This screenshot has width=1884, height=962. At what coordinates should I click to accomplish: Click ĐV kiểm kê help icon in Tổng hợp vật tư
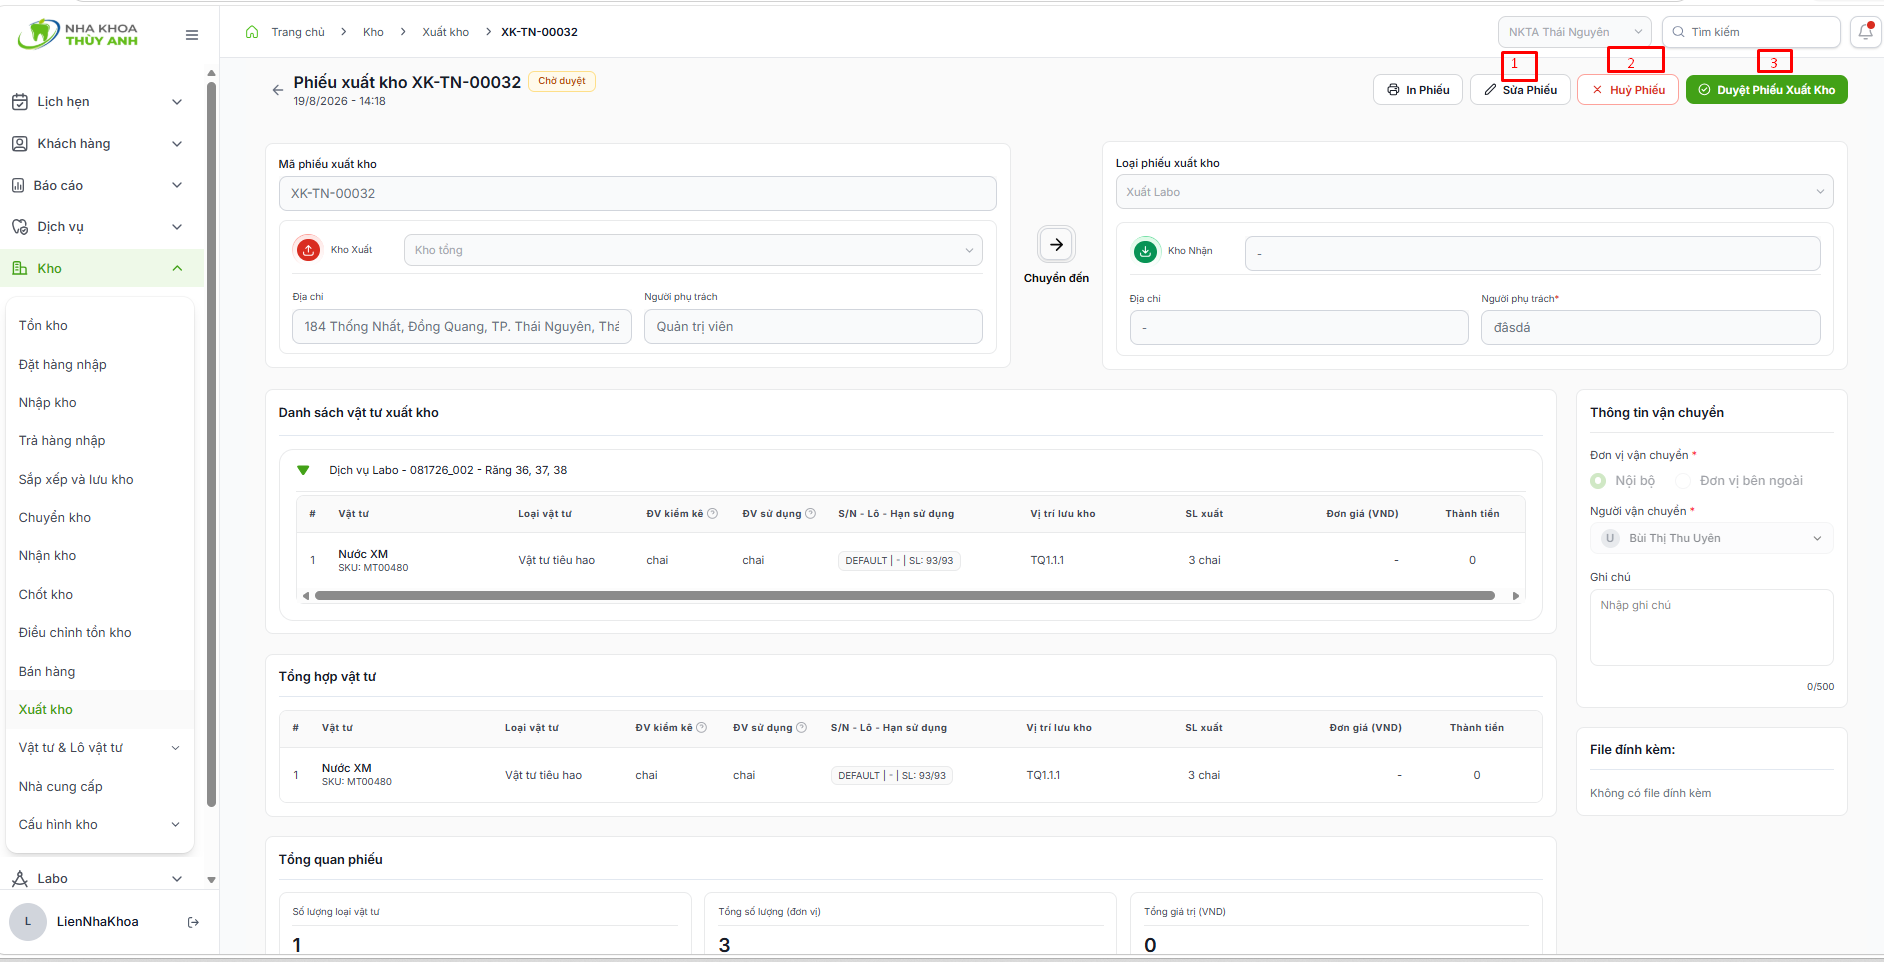coord(702,728)
